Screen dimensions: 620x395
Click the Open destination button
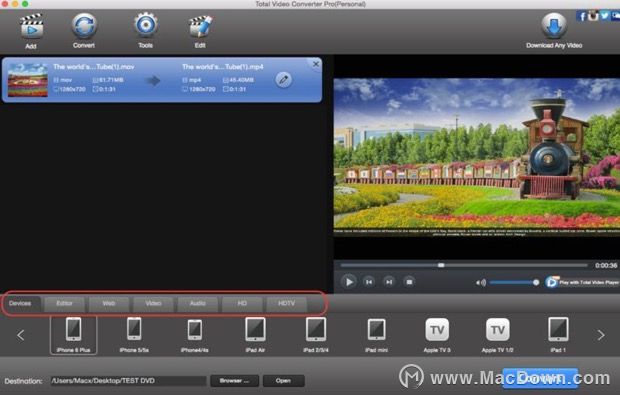tap(284, 381)
